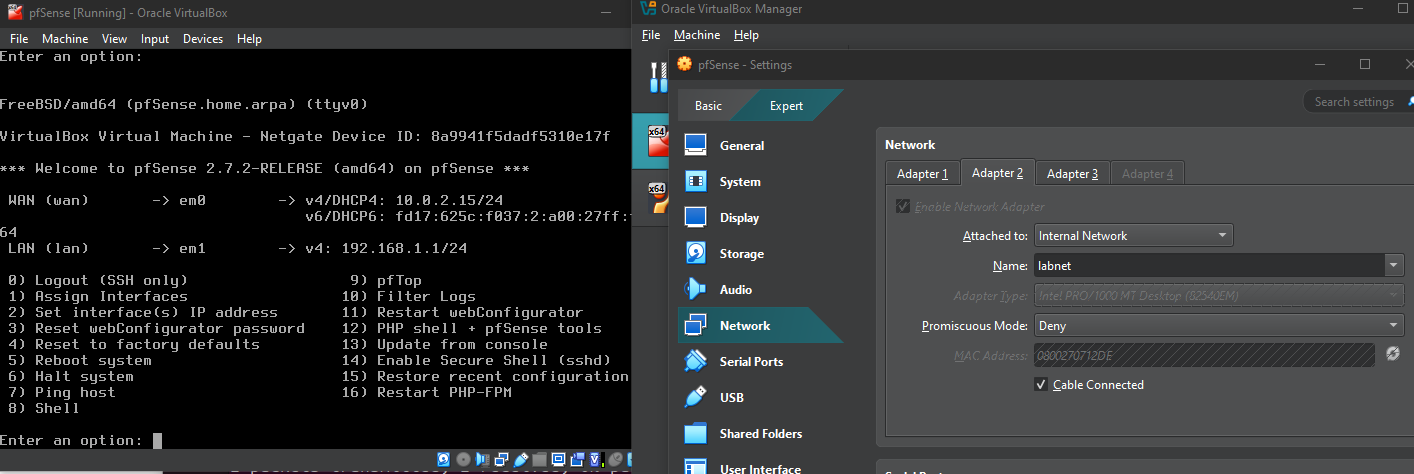Click the labnet network name field

(x=1209, y=266)
